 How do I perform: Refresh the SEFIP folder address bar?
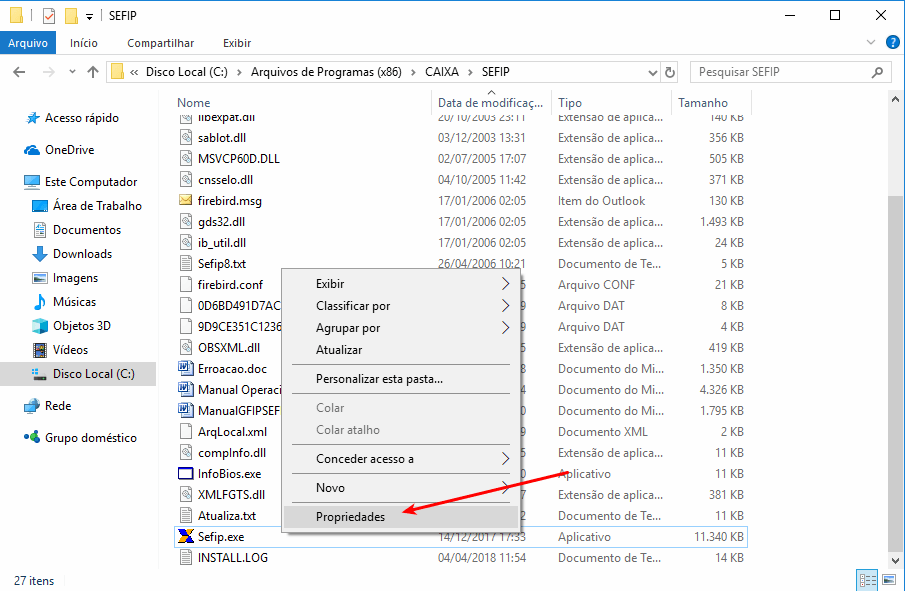click(x=670, y=72)
